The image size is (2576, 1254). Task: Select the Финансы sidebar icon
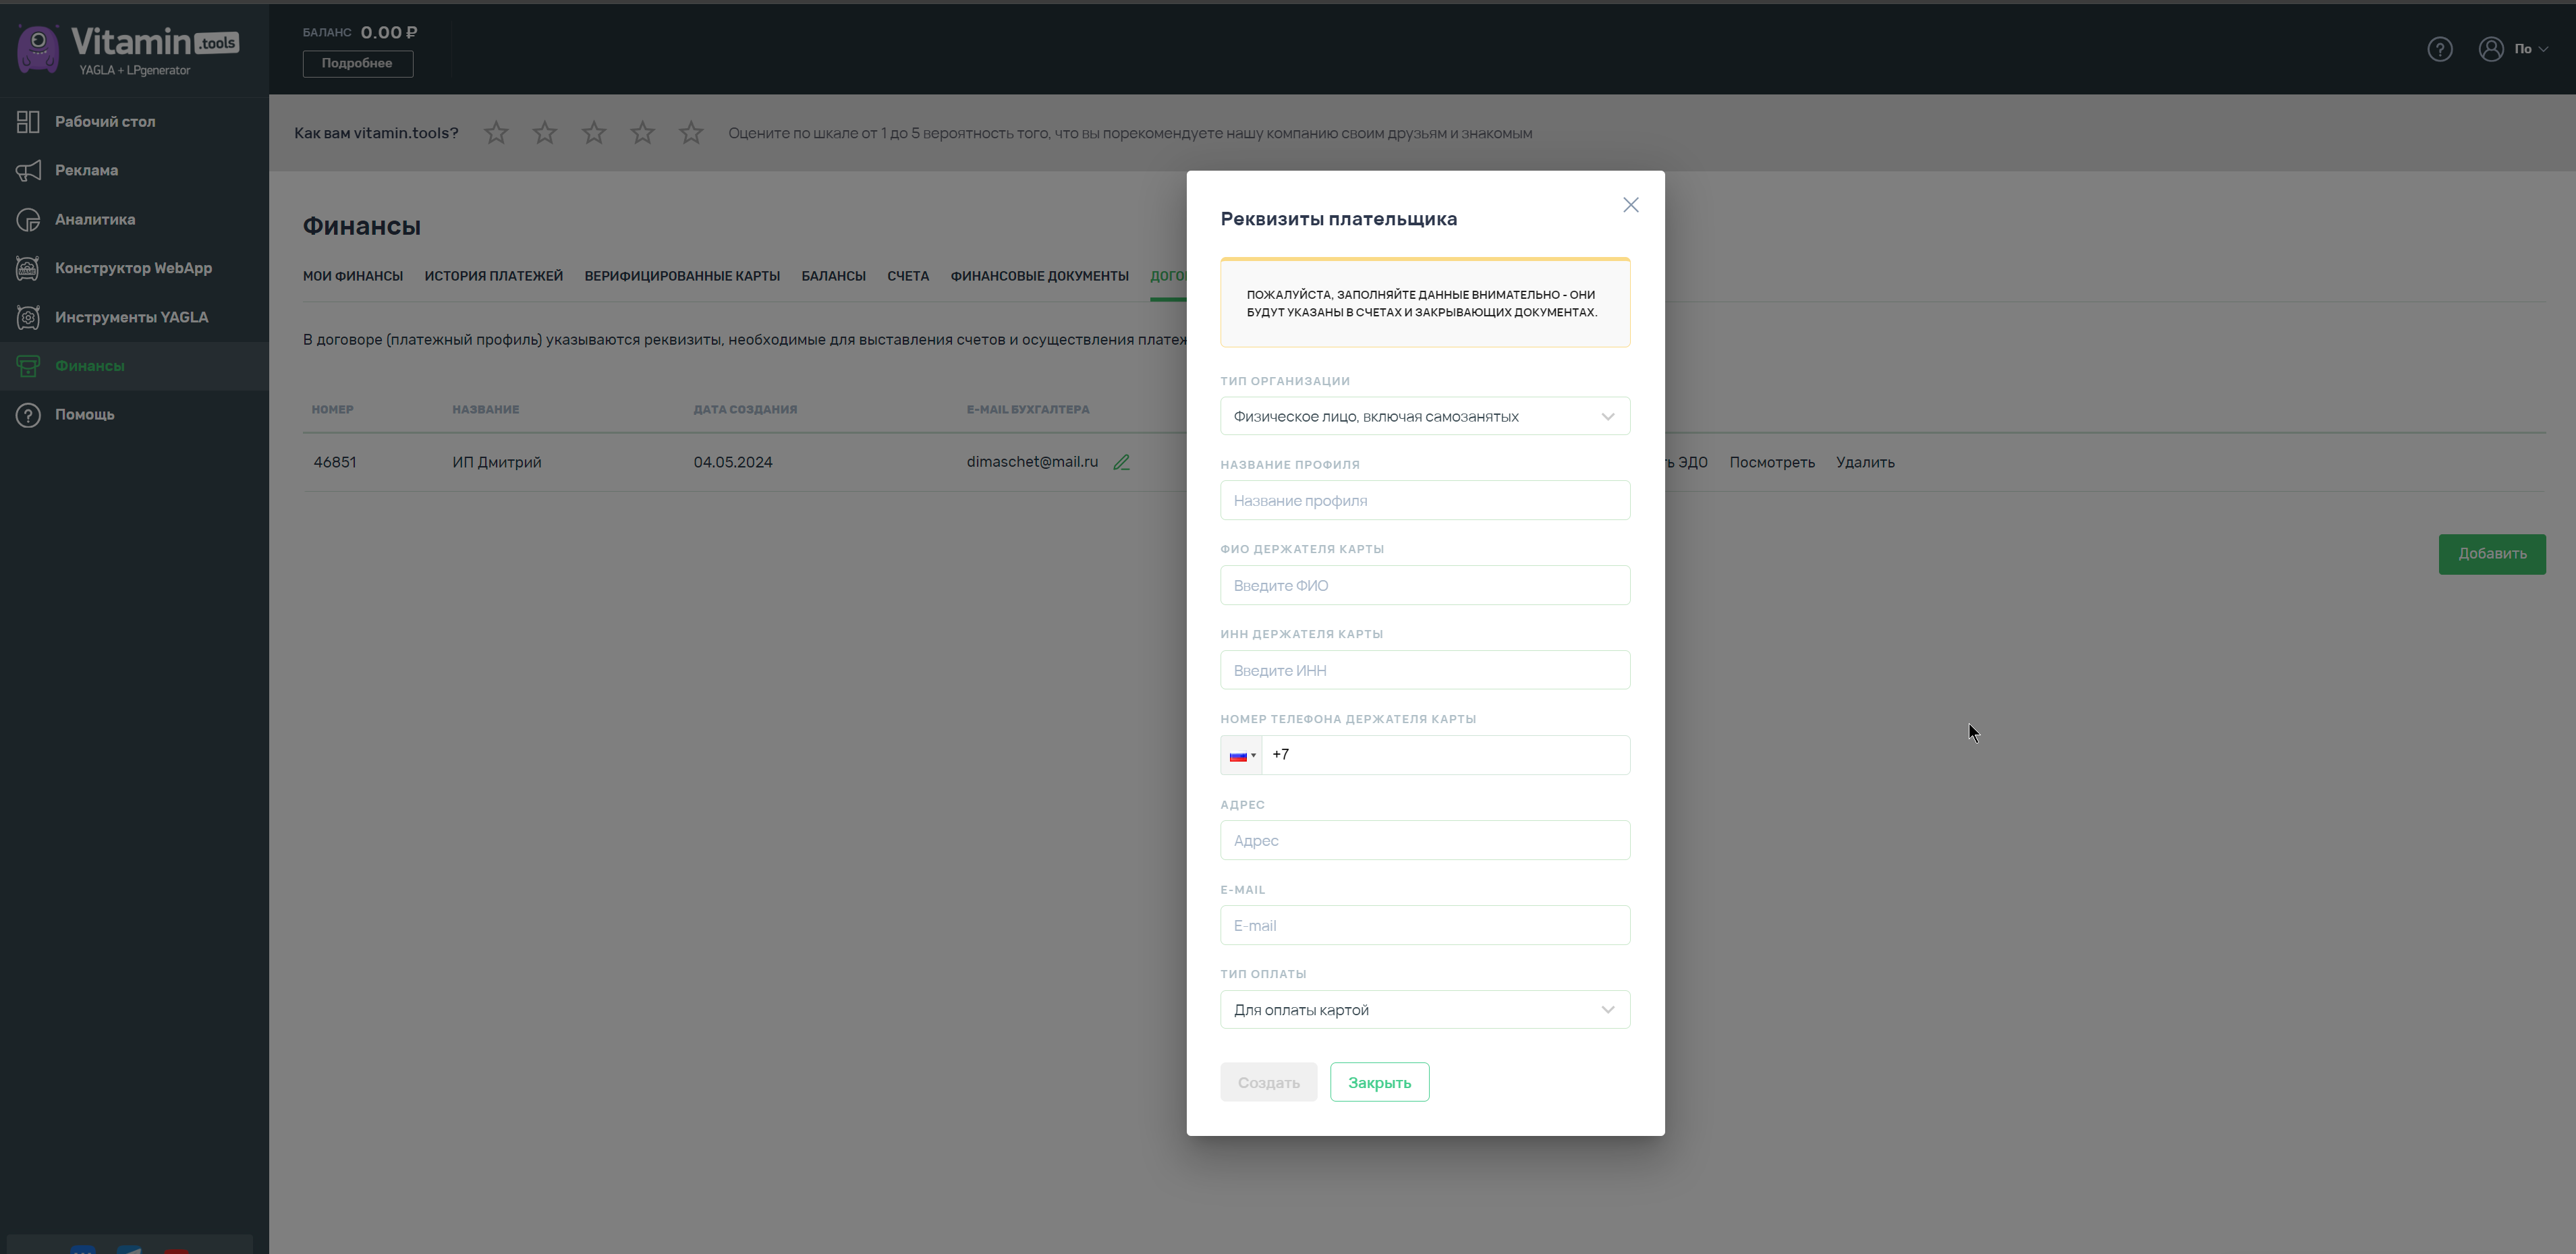pyautogui.click(x=28, y=366)
